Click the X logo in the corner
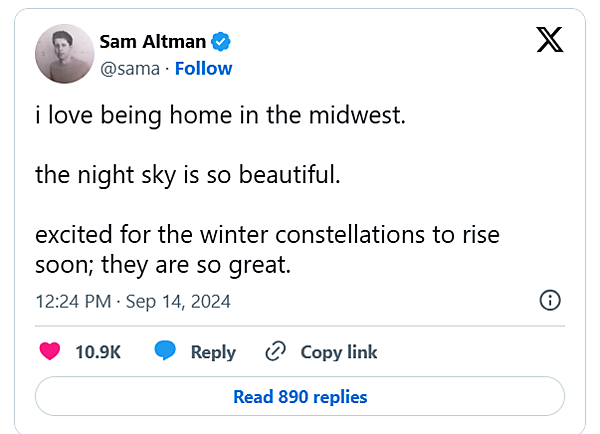 pos(549,39)
